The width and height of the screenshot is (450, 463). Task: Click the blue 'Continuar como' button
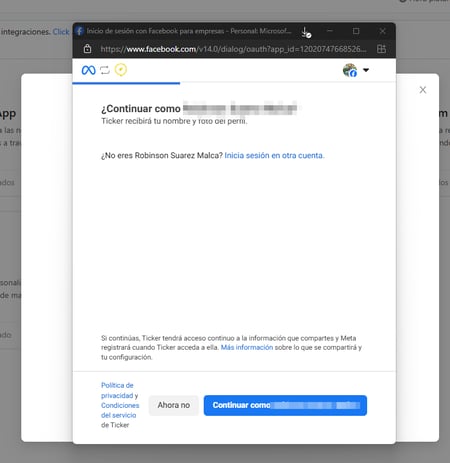point(285,405)
